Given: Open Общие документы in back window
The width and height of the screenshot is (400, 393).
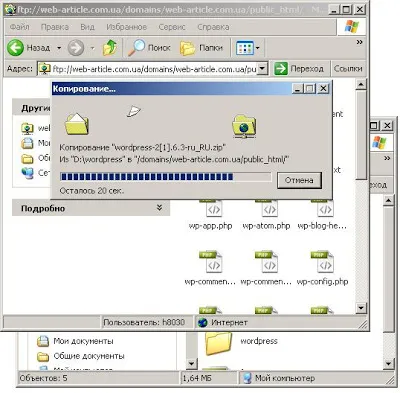Looking at the screenshot, I should point(81,356).
